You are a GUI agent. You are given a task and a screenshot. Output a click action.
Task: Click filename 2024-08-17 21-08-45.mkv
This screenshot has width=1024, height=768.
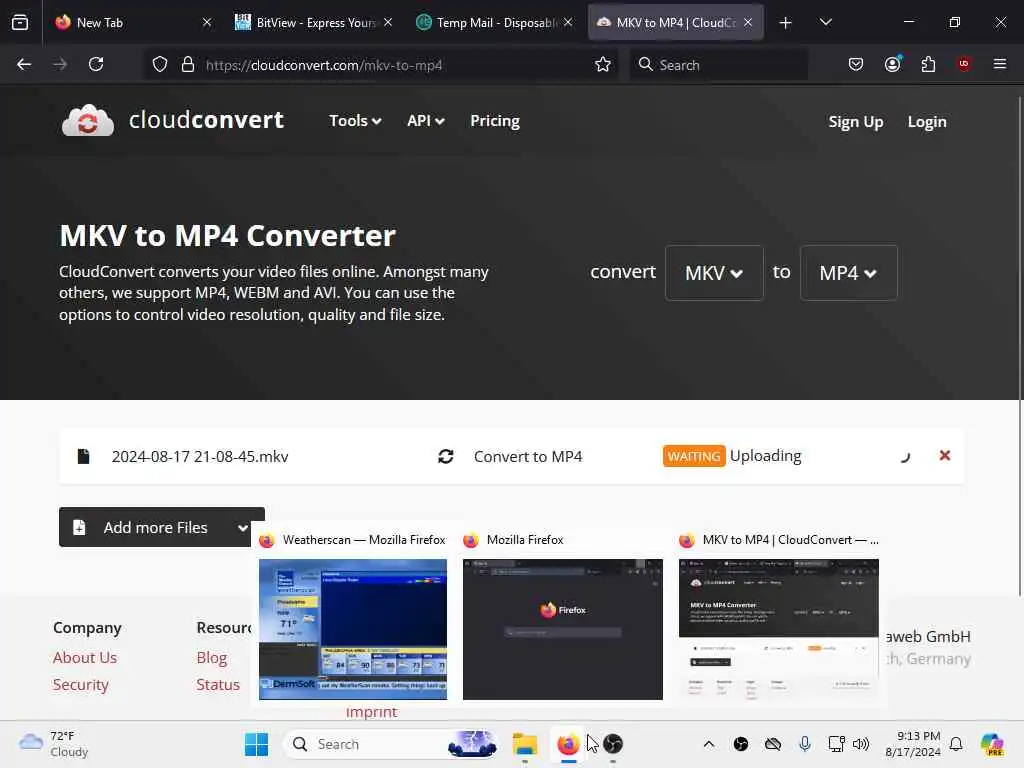pos(200,456)
